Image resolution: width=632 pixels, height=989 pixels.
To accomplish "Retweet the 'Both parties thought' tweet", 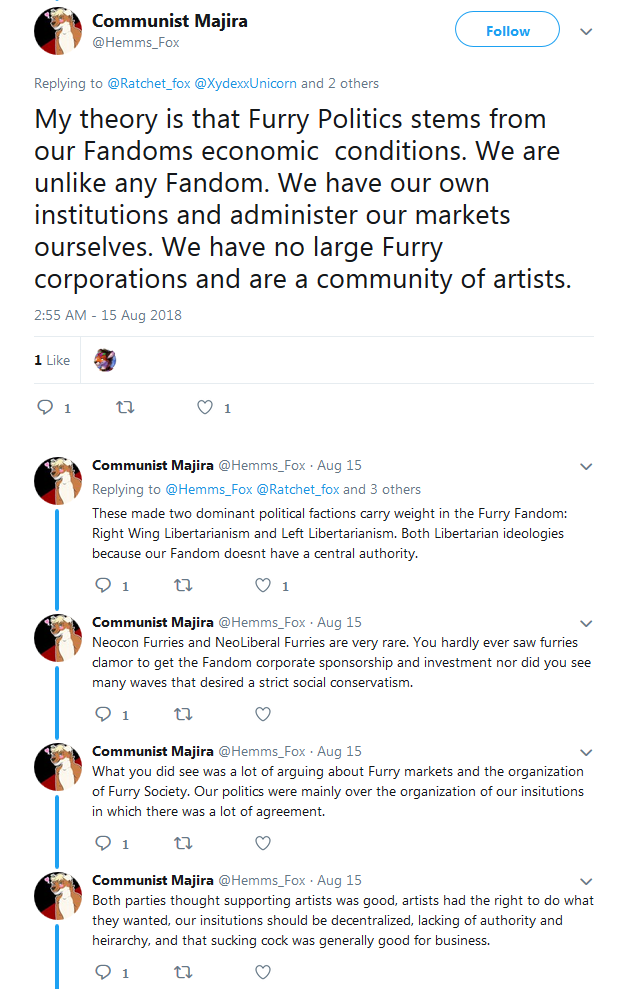I will pos(183,972).
